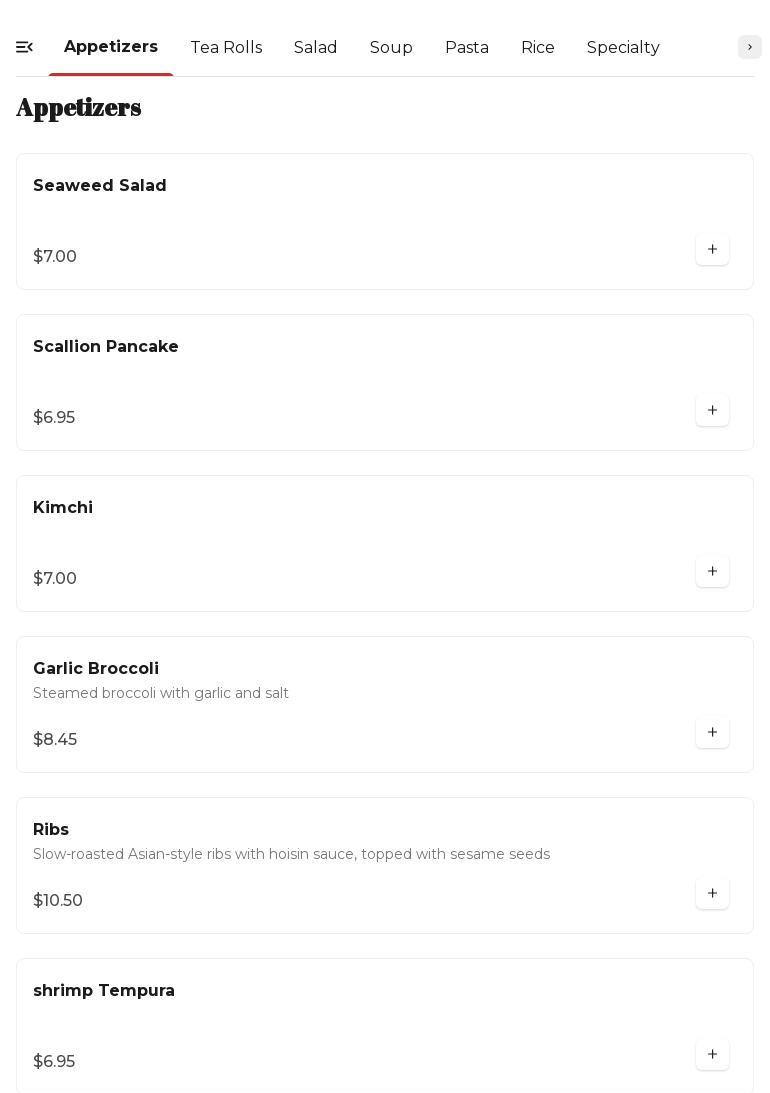Add Kimchi using the plus button
Viewport: 770px width, 1093px height.
712,572
